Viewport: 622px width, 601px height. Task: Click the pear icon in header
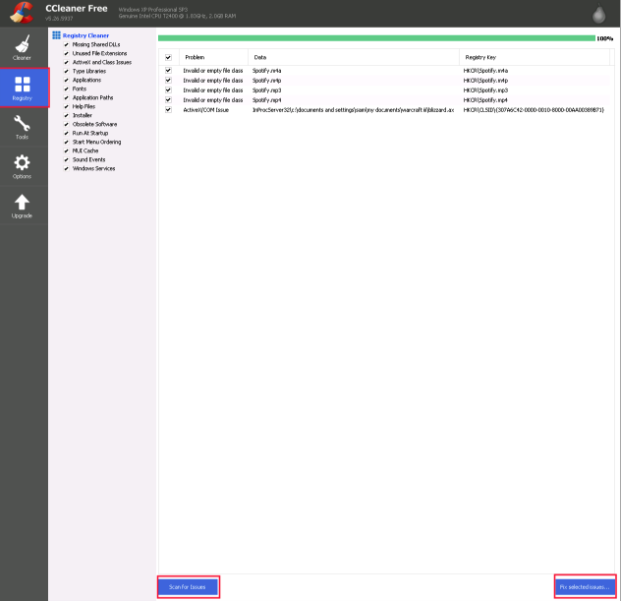(x=599, y=13)
